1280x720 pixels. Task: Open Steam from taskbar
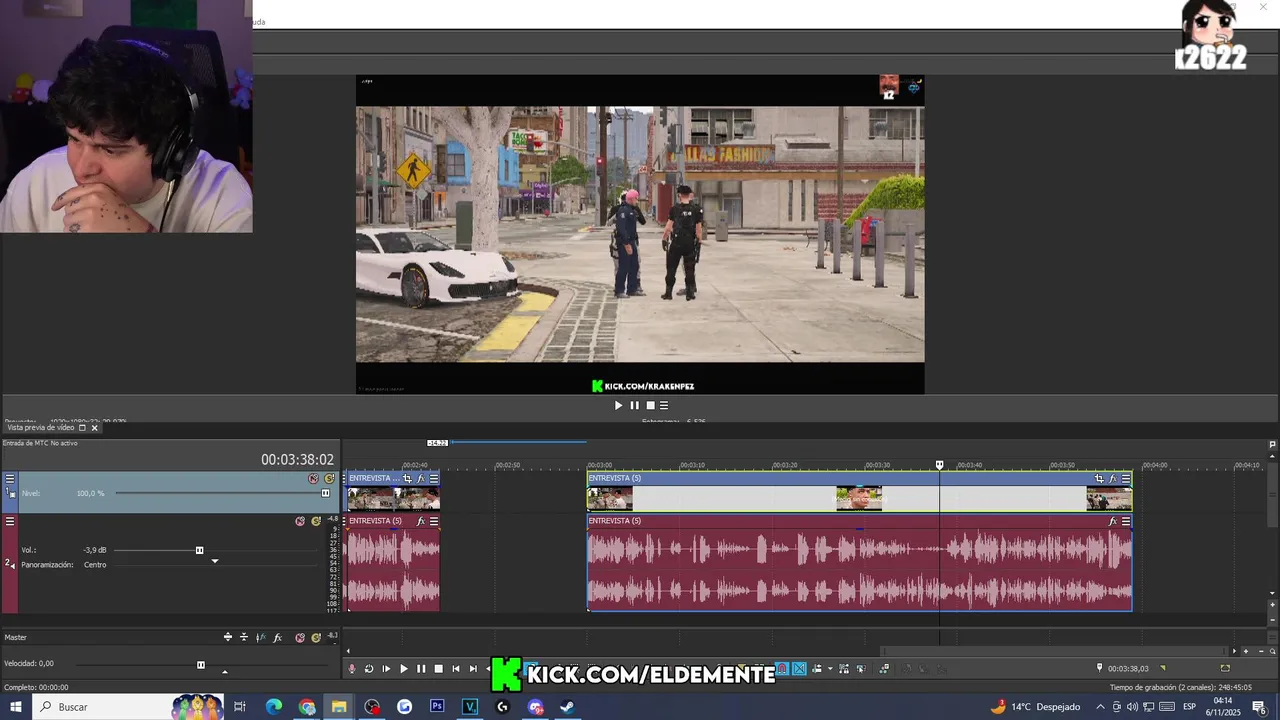(567, 707)
